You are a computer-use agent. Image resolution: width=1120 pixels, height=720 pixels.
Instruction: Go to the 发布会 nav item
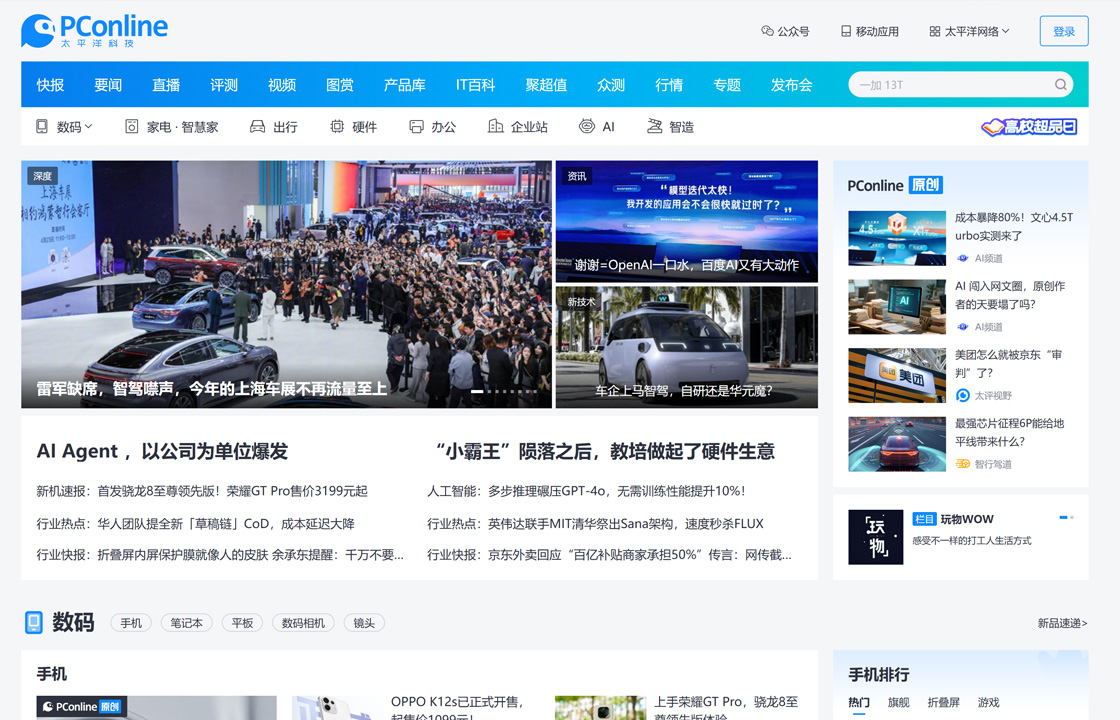click(791, 85)
